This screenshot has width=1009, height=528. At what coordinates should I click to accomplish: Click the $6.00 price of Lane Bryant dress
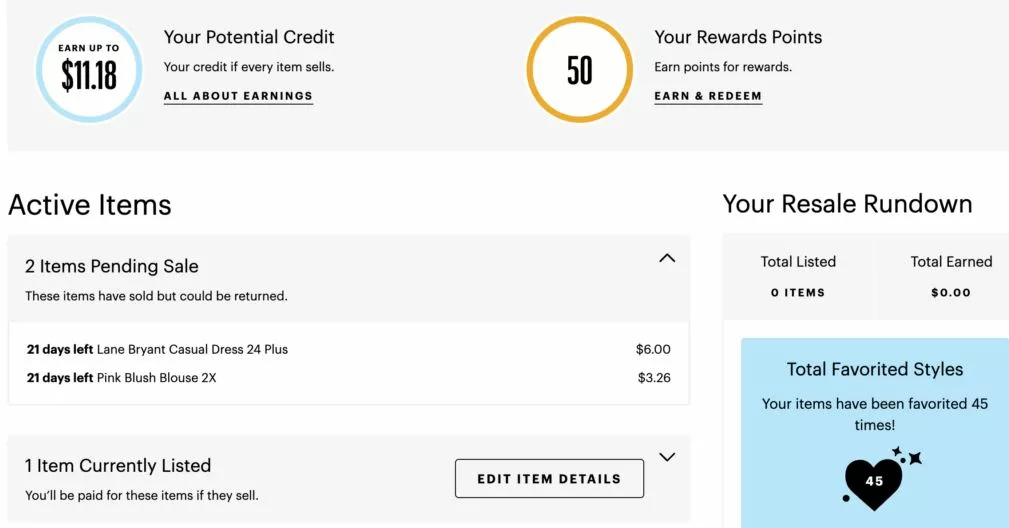pos(653,349)
